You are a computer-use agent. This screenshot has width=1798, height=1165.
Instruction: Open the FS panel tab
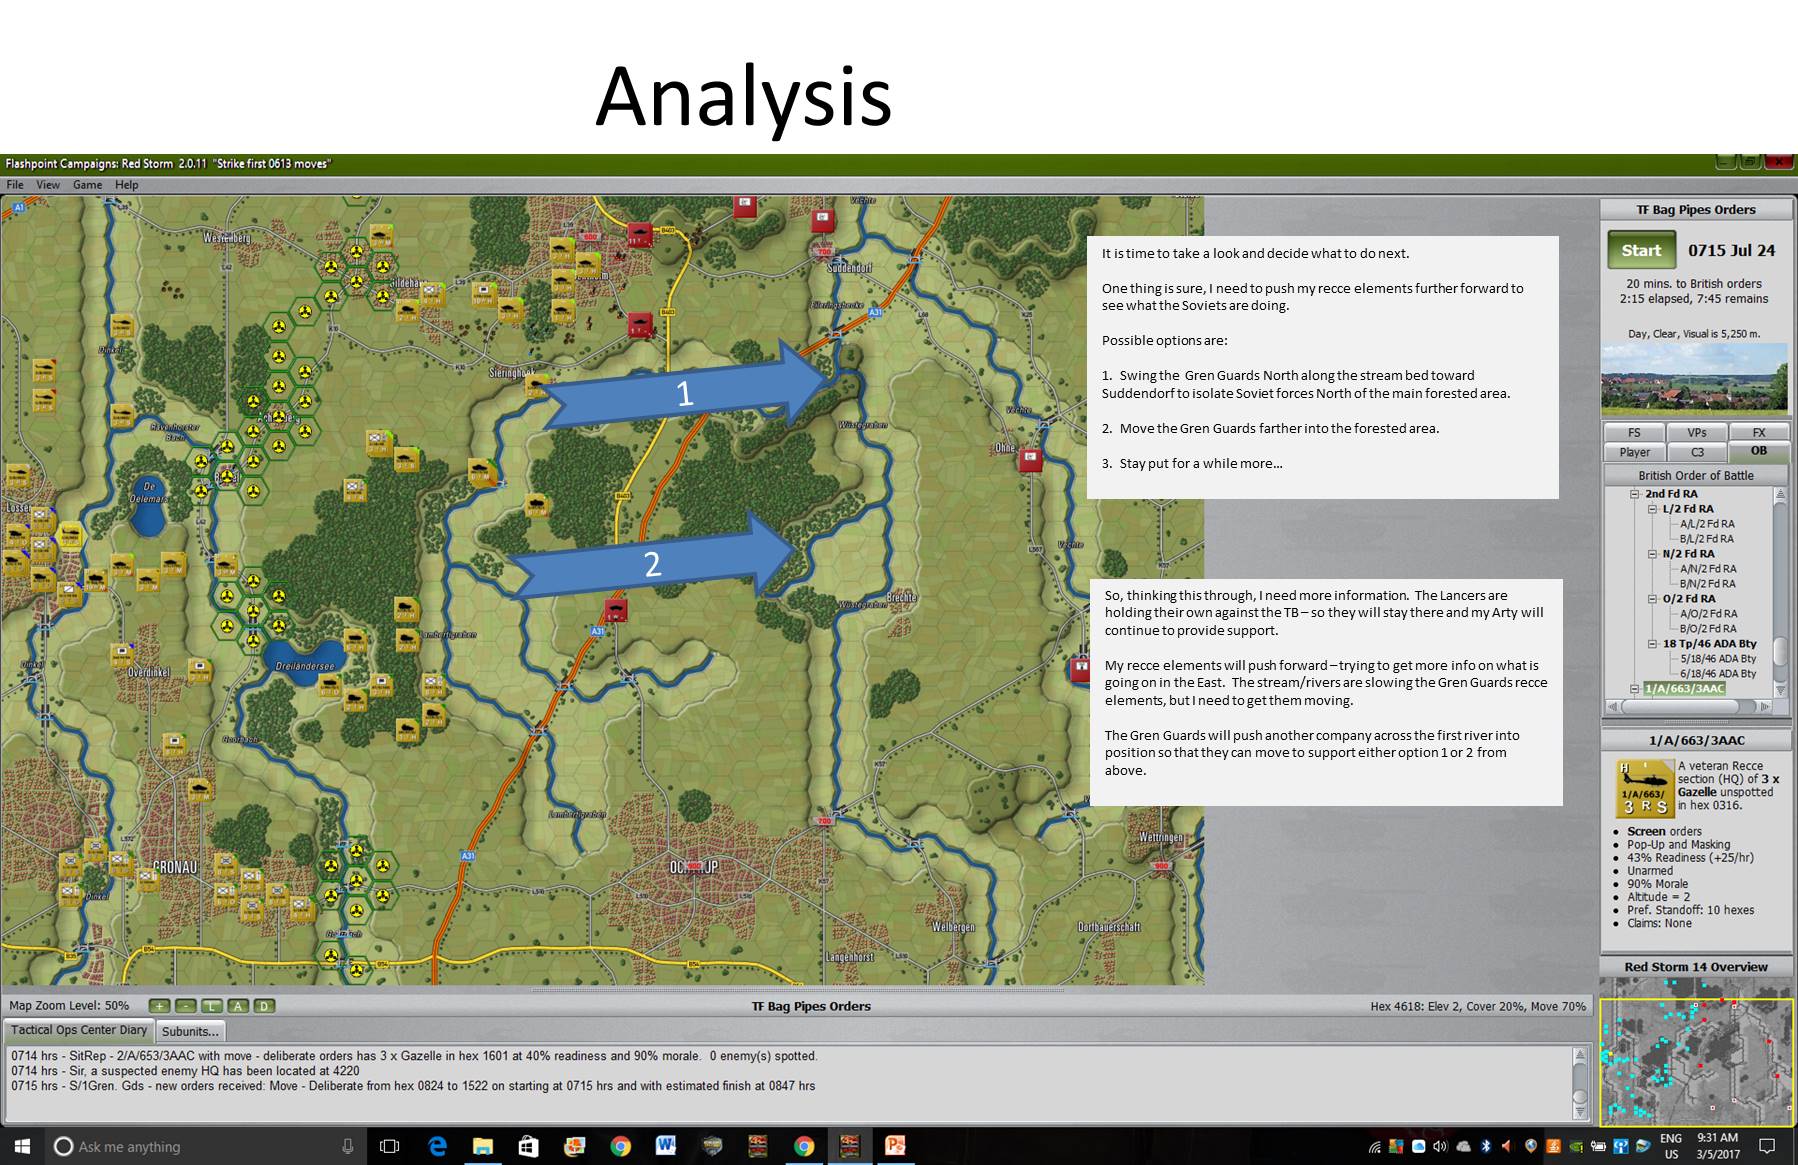tap(1634, 433)
